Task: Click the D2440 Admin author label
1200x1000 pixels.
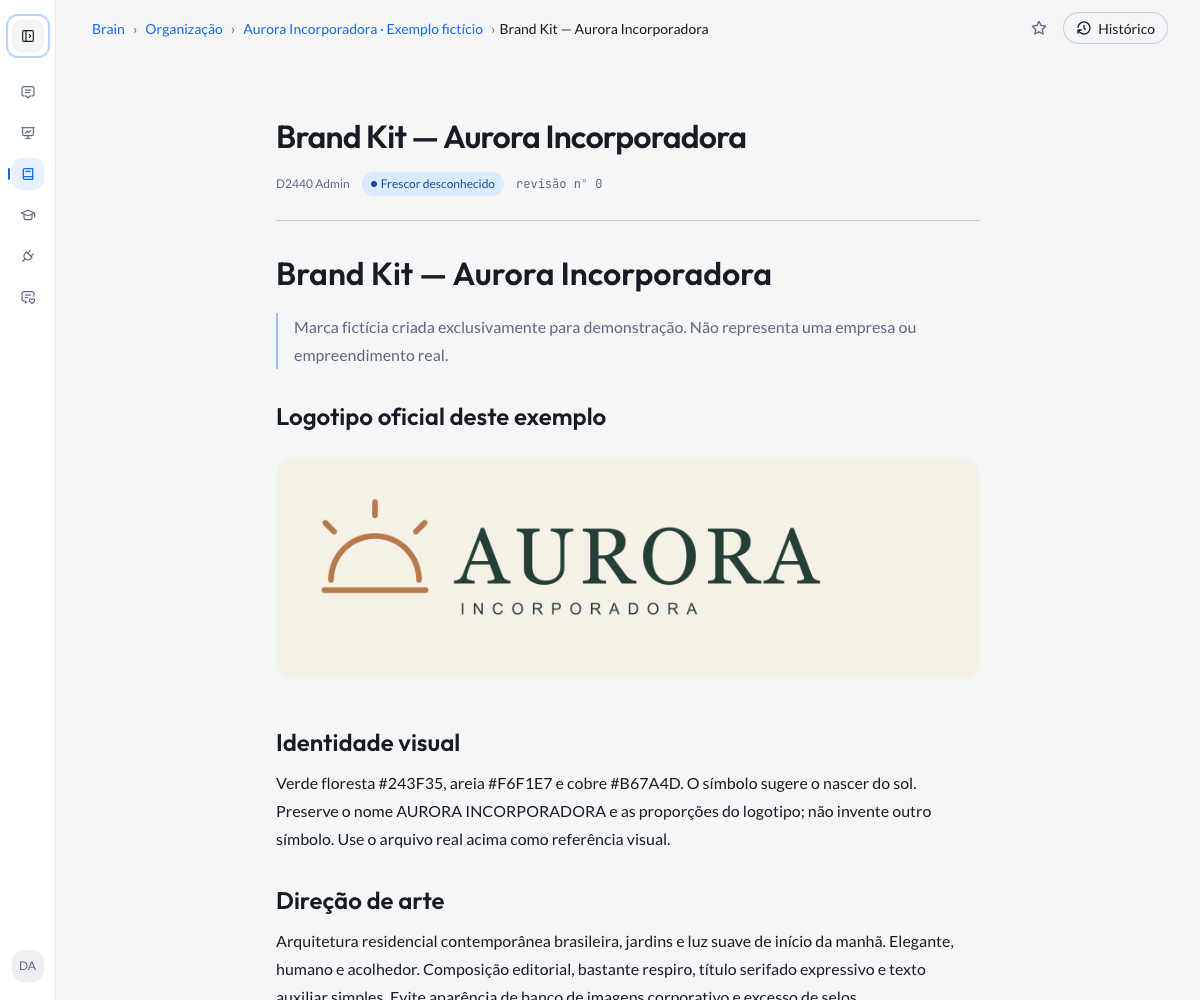Action: point(313,184)
